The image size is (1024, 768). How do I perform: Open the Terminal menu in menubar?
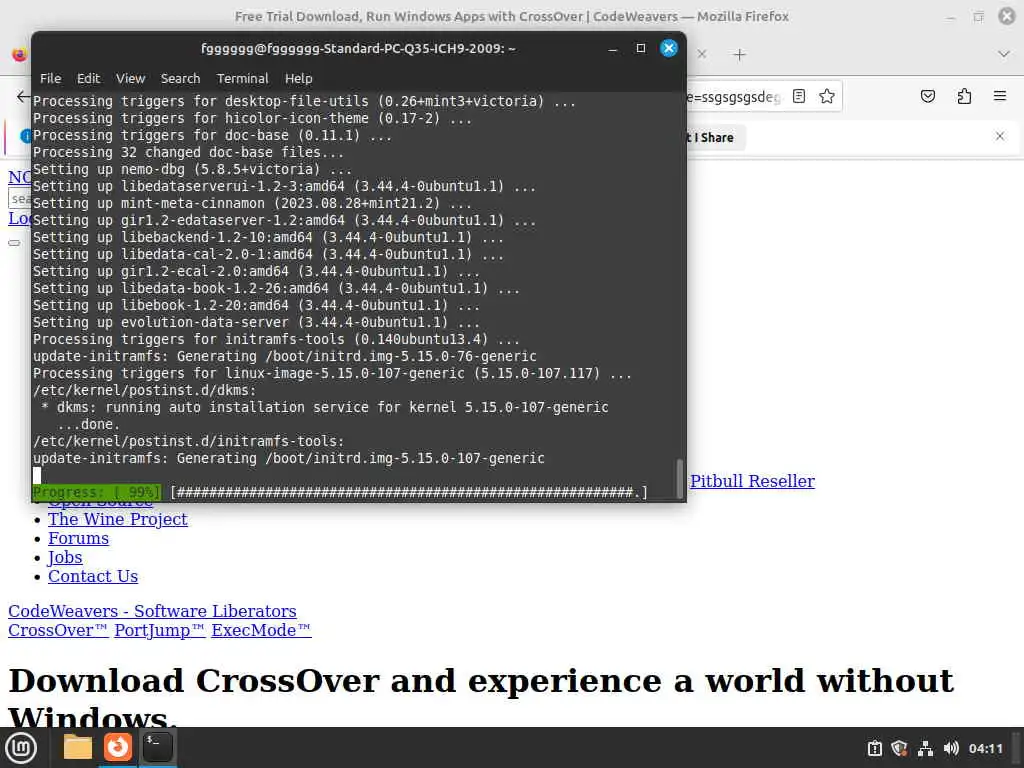242,78
